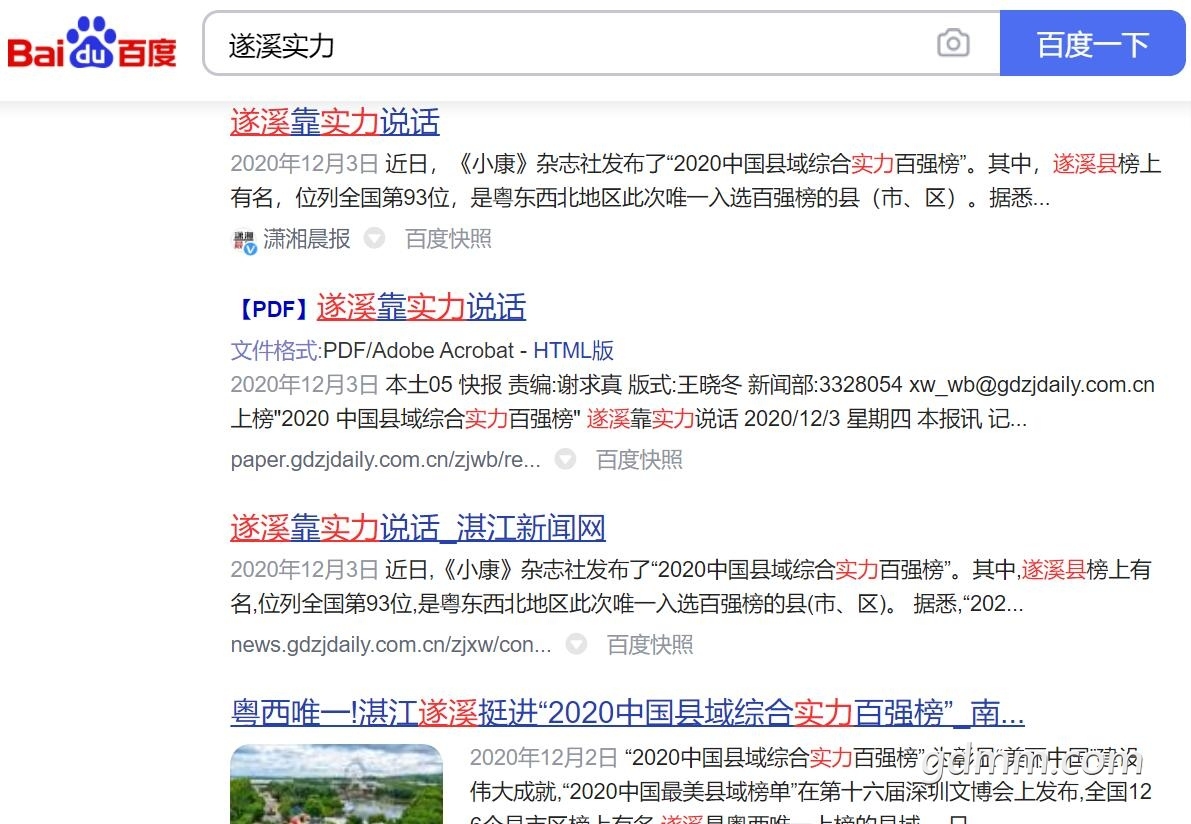The width and height of the screenshot is (1191, 824).
Task: Open 潇湘晨报 source link
Action: pos(307,239)
